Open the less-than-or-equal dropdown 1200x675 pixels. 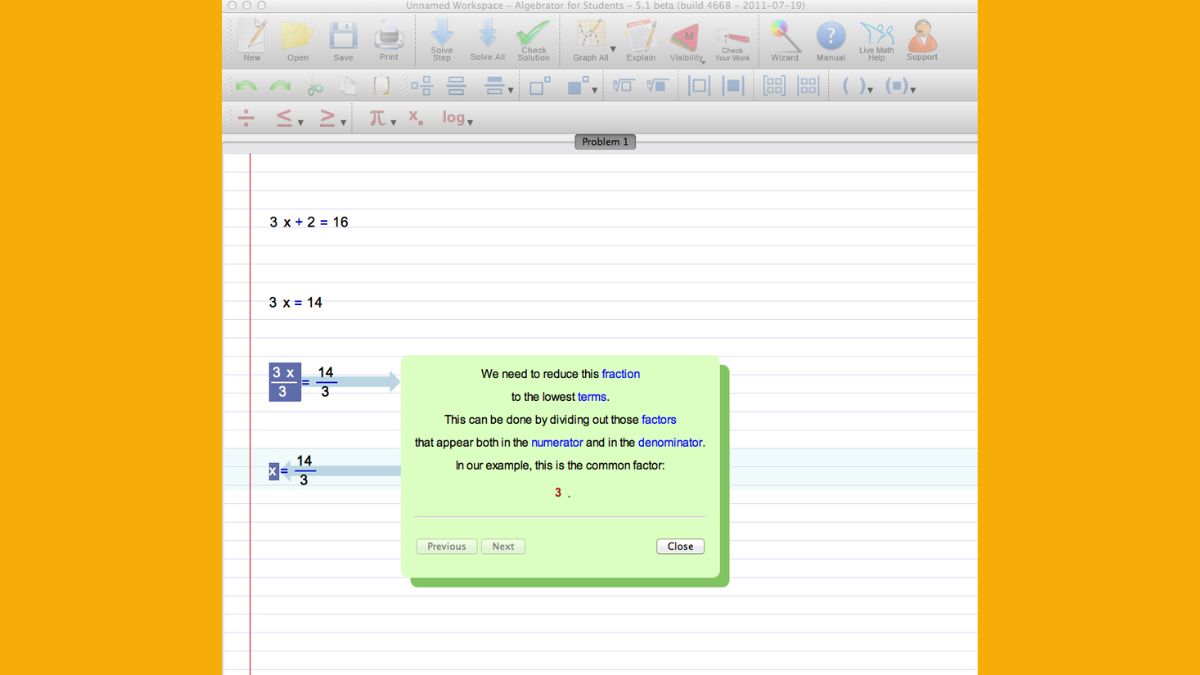tap(300, 122)
